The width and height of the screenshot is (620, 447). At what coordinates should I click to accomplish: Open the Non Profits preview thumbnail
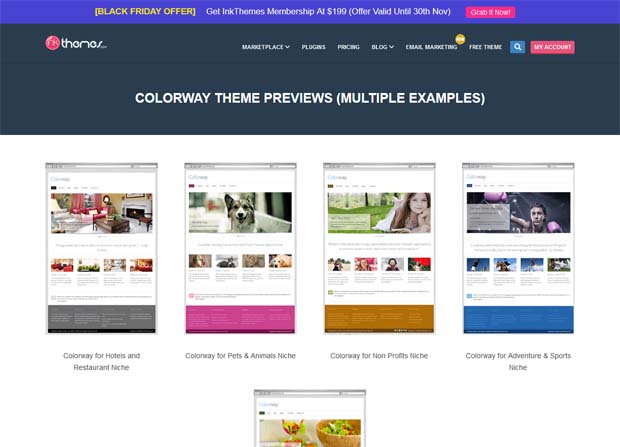379,248
